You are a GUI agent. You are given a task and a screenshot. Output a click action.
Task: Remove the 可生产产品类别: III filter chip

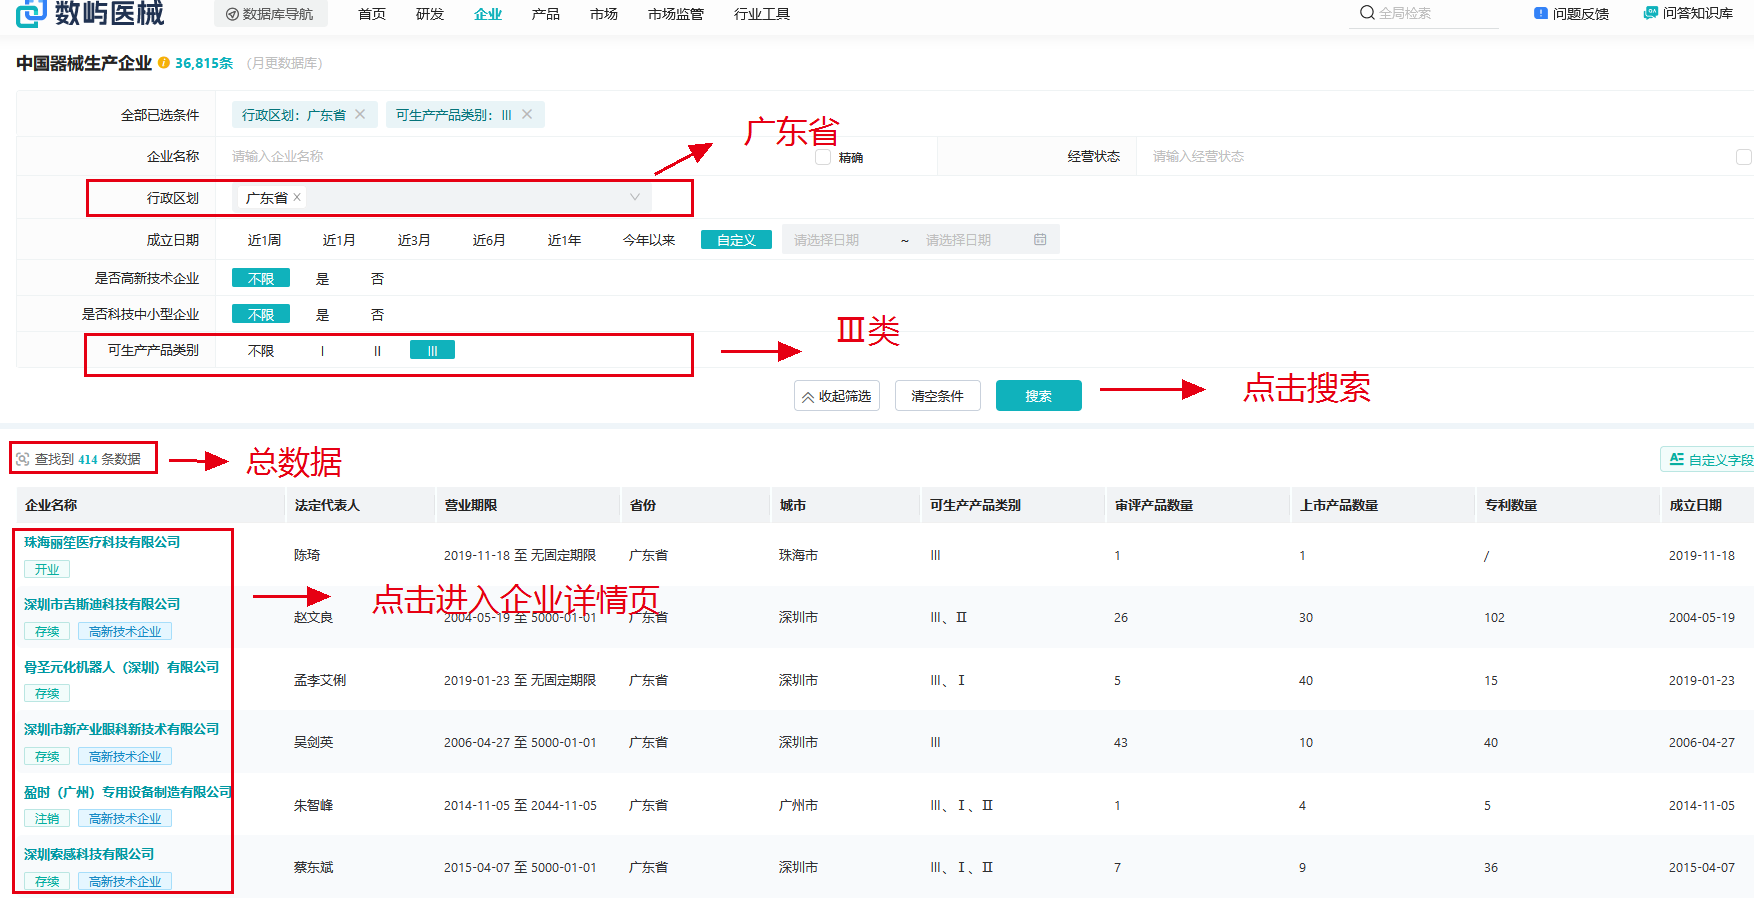point(527,114)
